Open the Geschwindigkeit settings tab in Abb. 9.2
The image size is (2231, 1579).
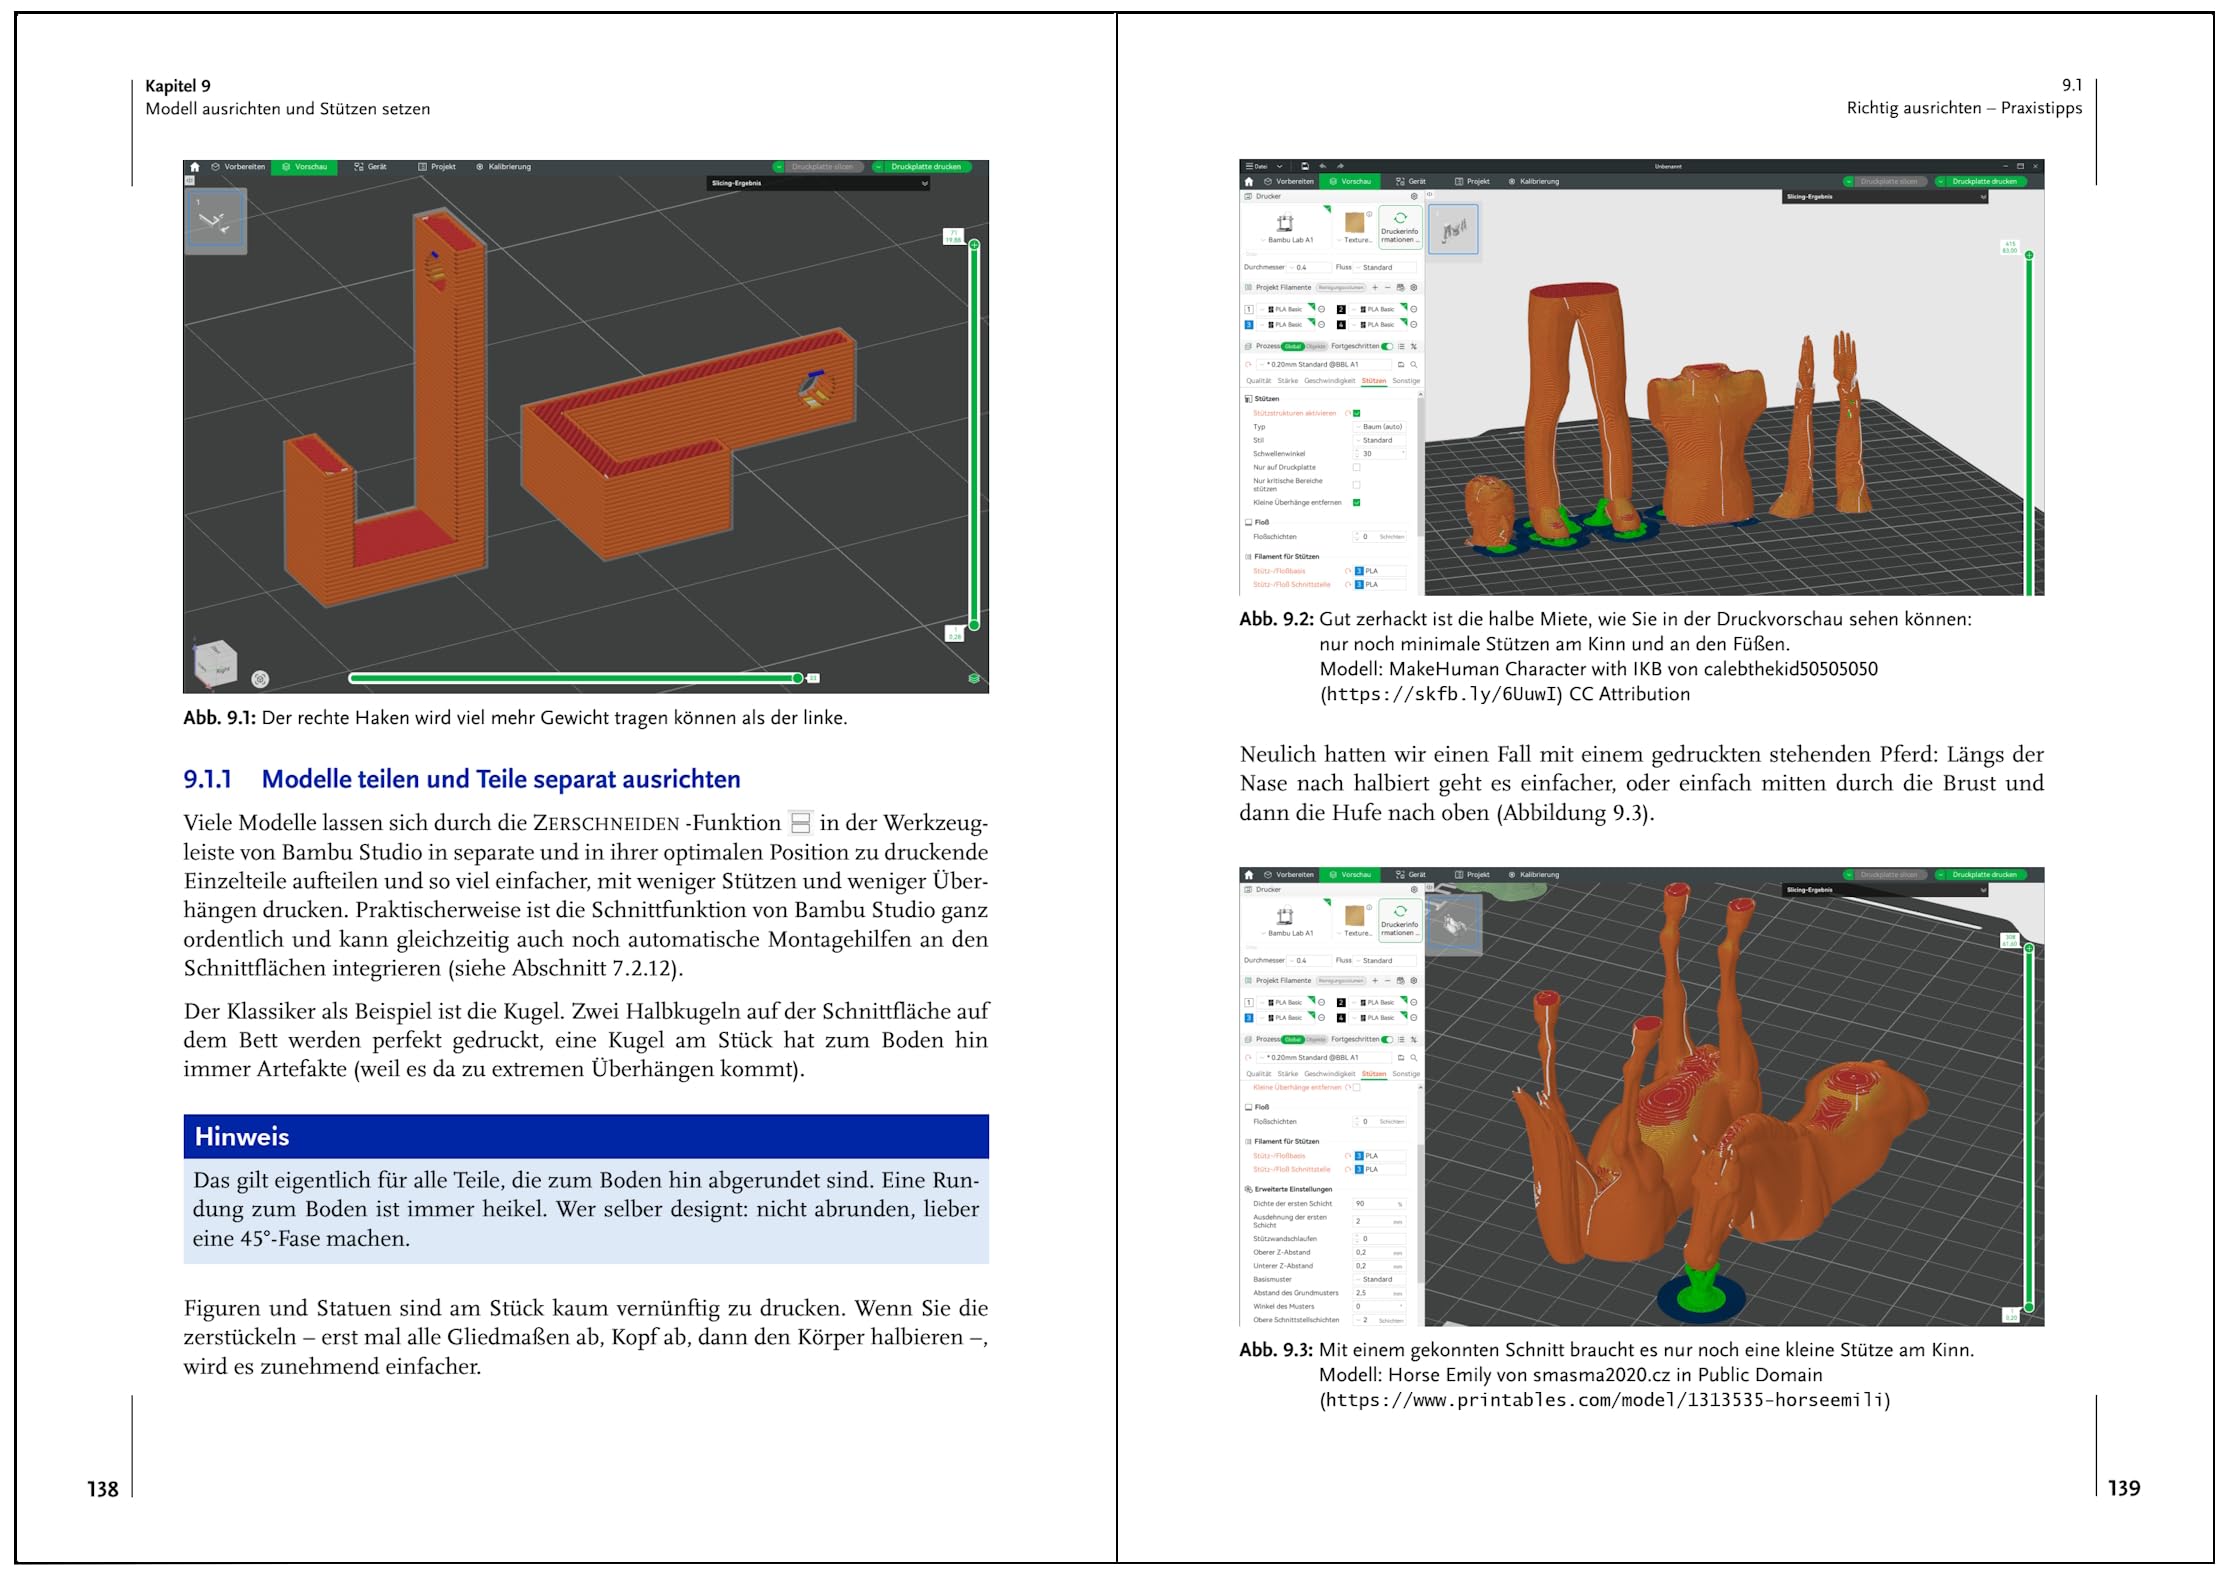pyautogui.click(x=1329, y=381)
